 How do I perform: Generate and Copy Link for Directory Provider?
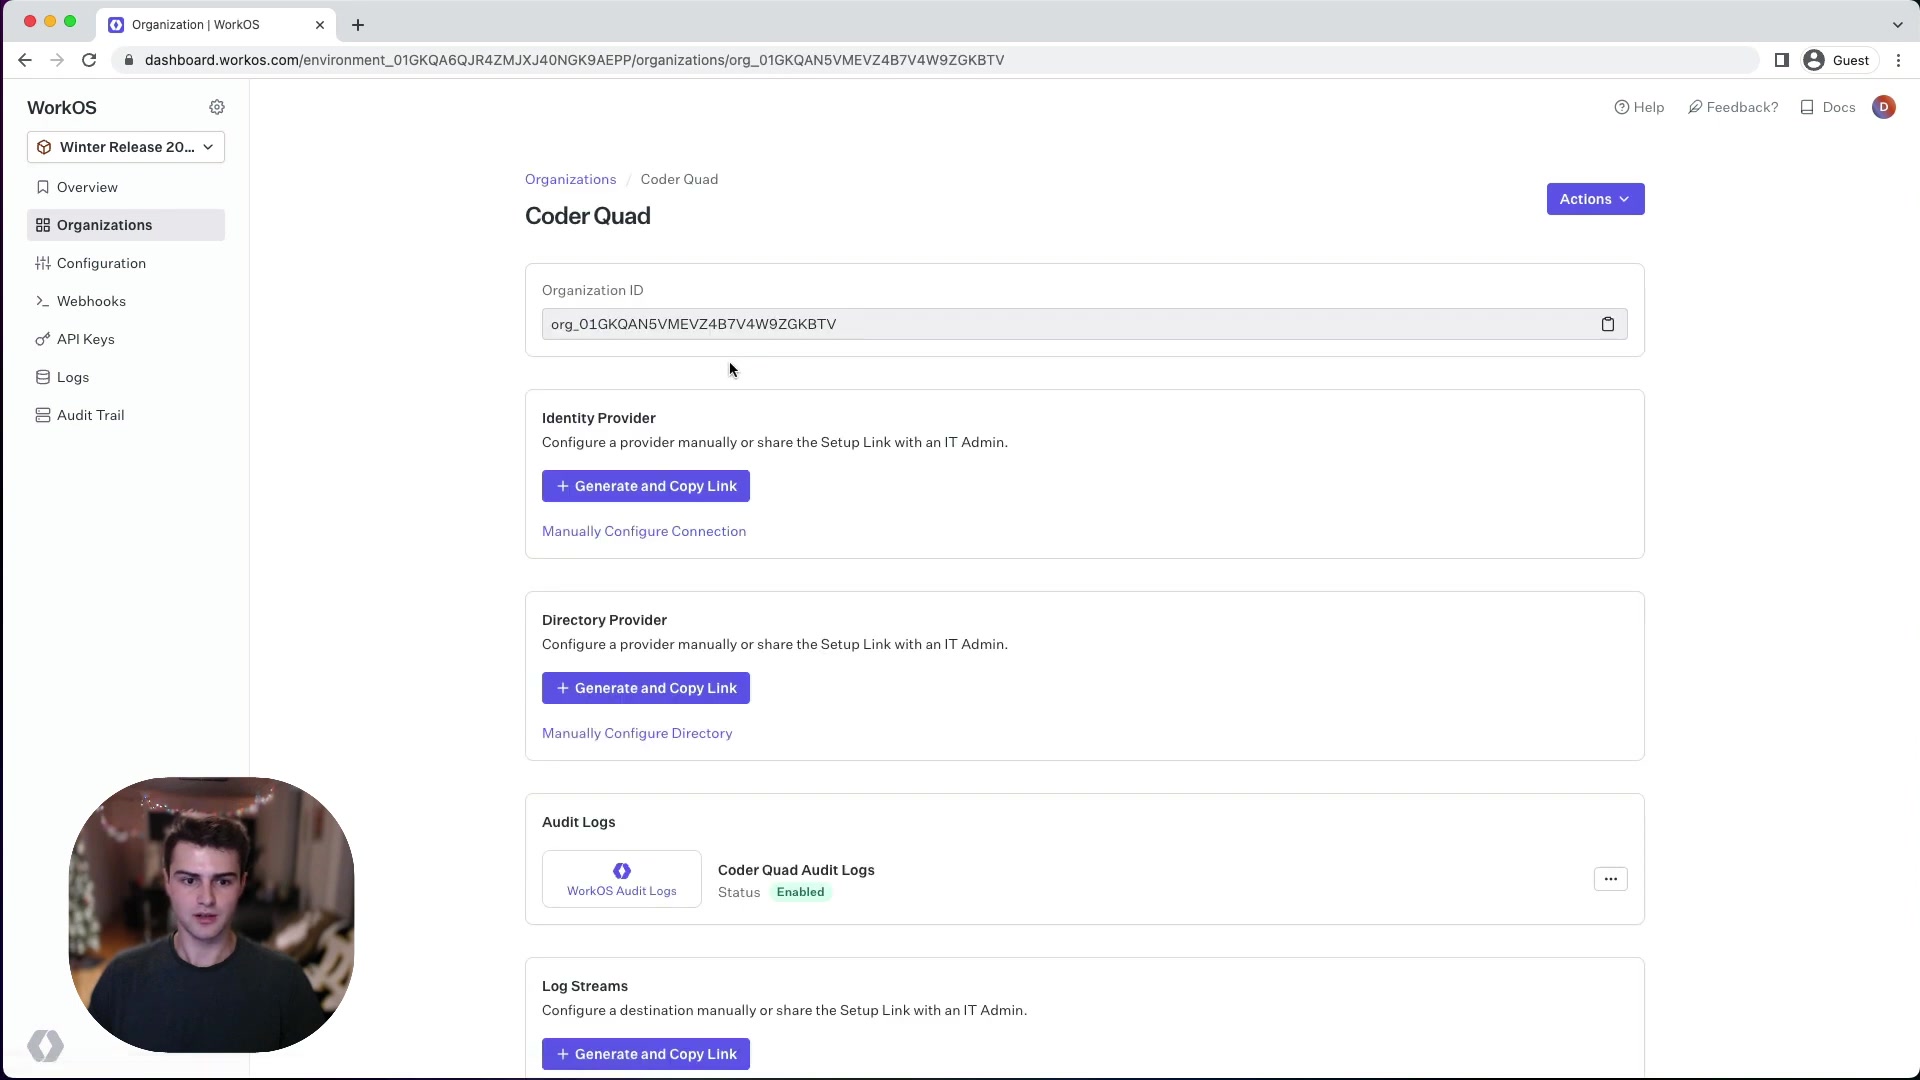point(645,688)
